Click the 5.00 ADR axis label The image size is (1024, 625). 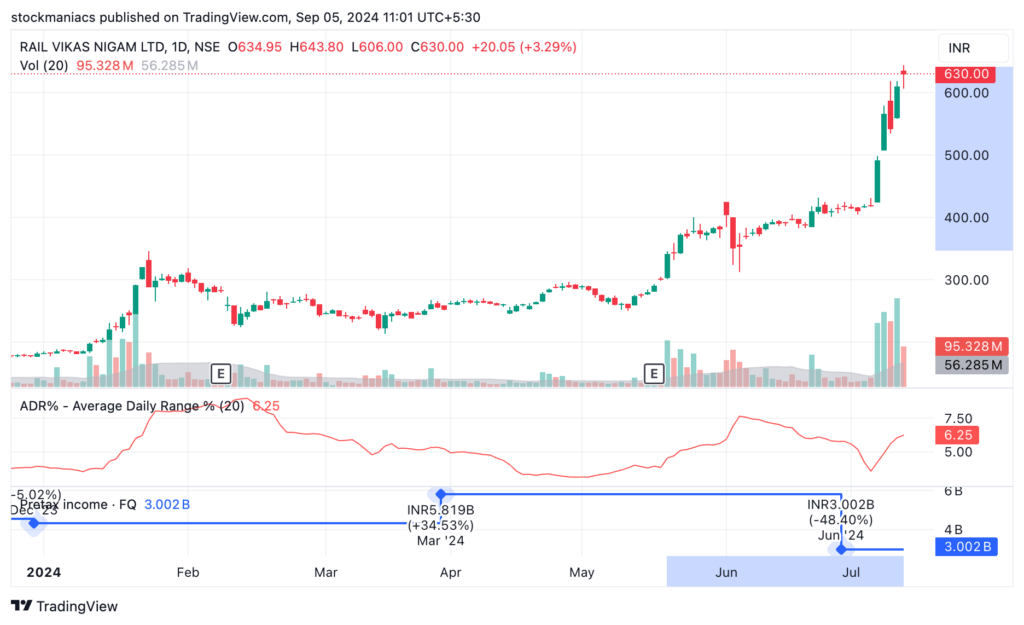point(958,452)
